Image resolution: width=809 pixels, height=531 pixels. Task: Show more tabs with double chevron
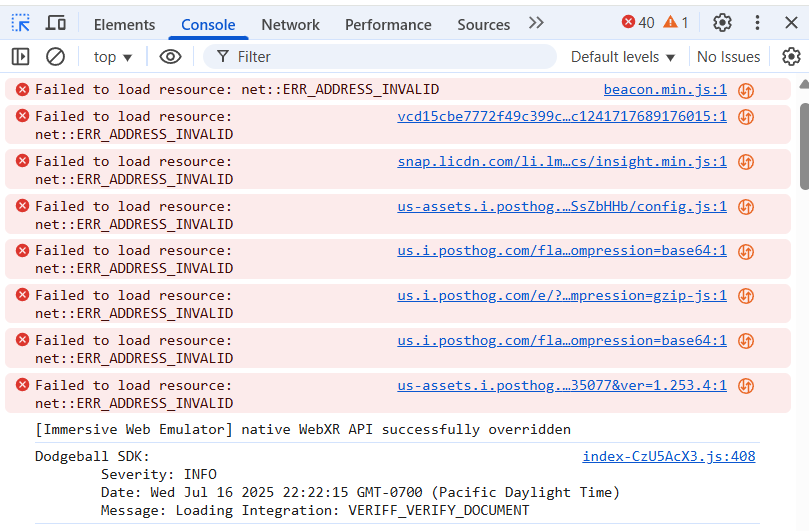point(536,23)
